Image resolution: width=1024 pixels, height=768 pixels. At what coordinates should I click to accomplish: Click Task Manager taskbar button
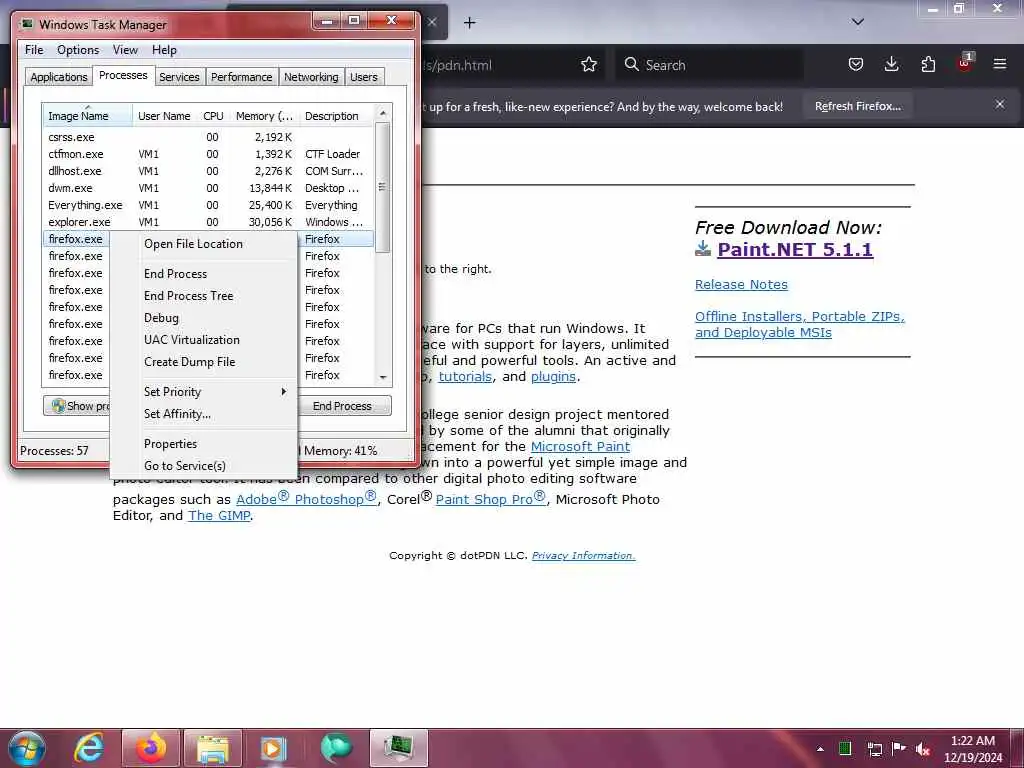[398, 748]
